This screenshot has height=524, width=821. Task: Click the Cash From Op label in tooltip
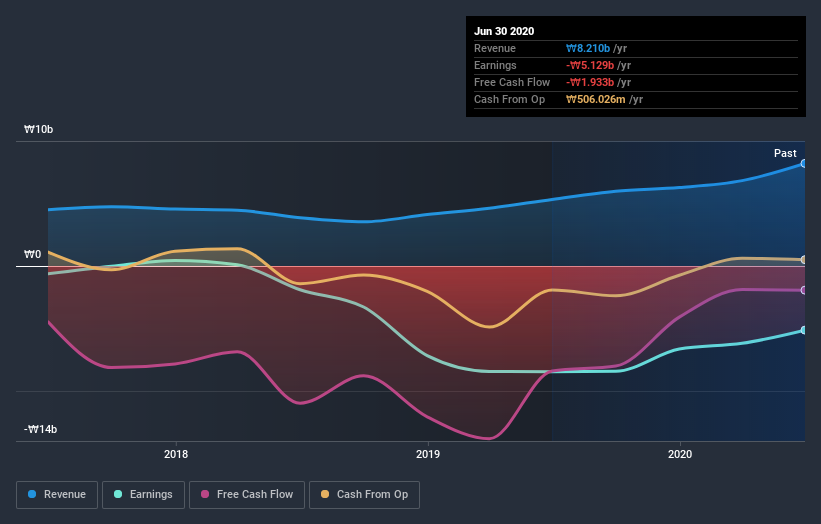509,99
